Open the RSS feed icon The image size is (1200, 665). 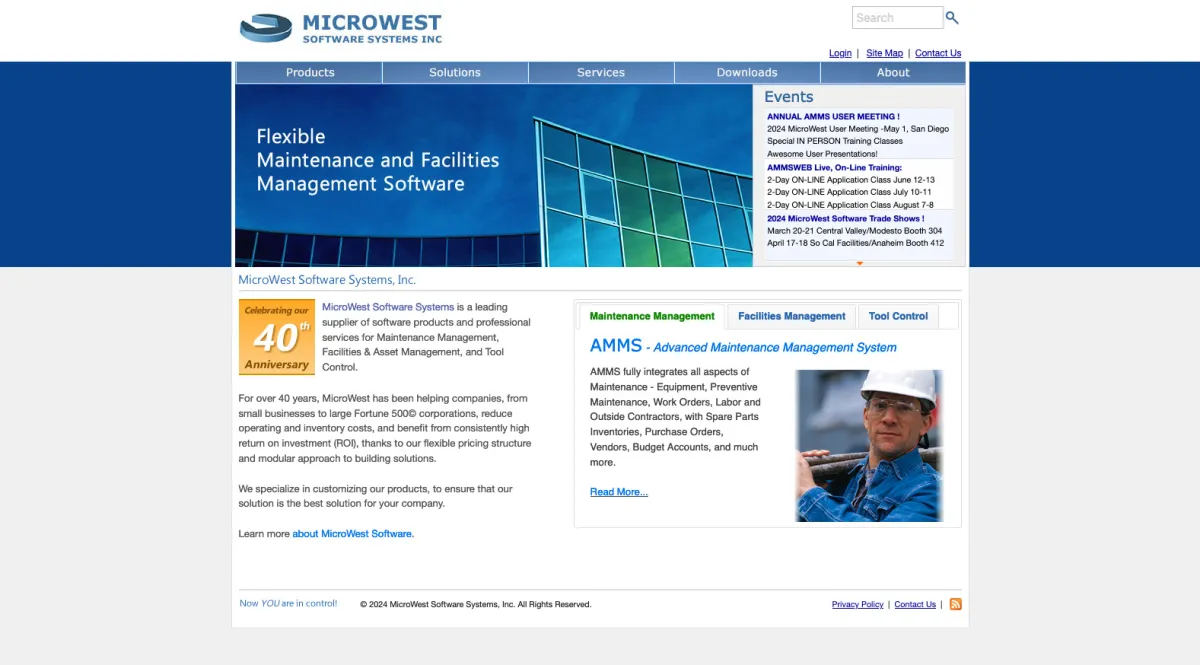(955, 604)
